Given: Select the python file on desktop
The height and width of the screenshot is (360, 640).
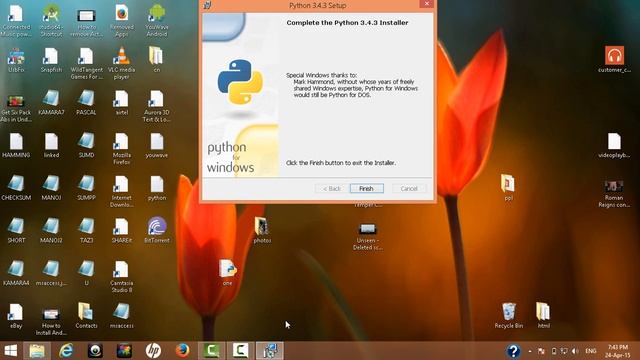Looking at the screenshot, I should [157, 188].
